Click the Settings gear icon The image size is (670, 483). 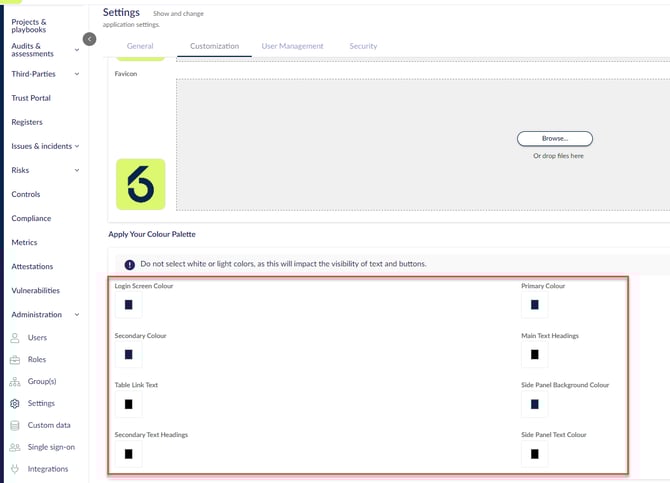coord(15,403)
